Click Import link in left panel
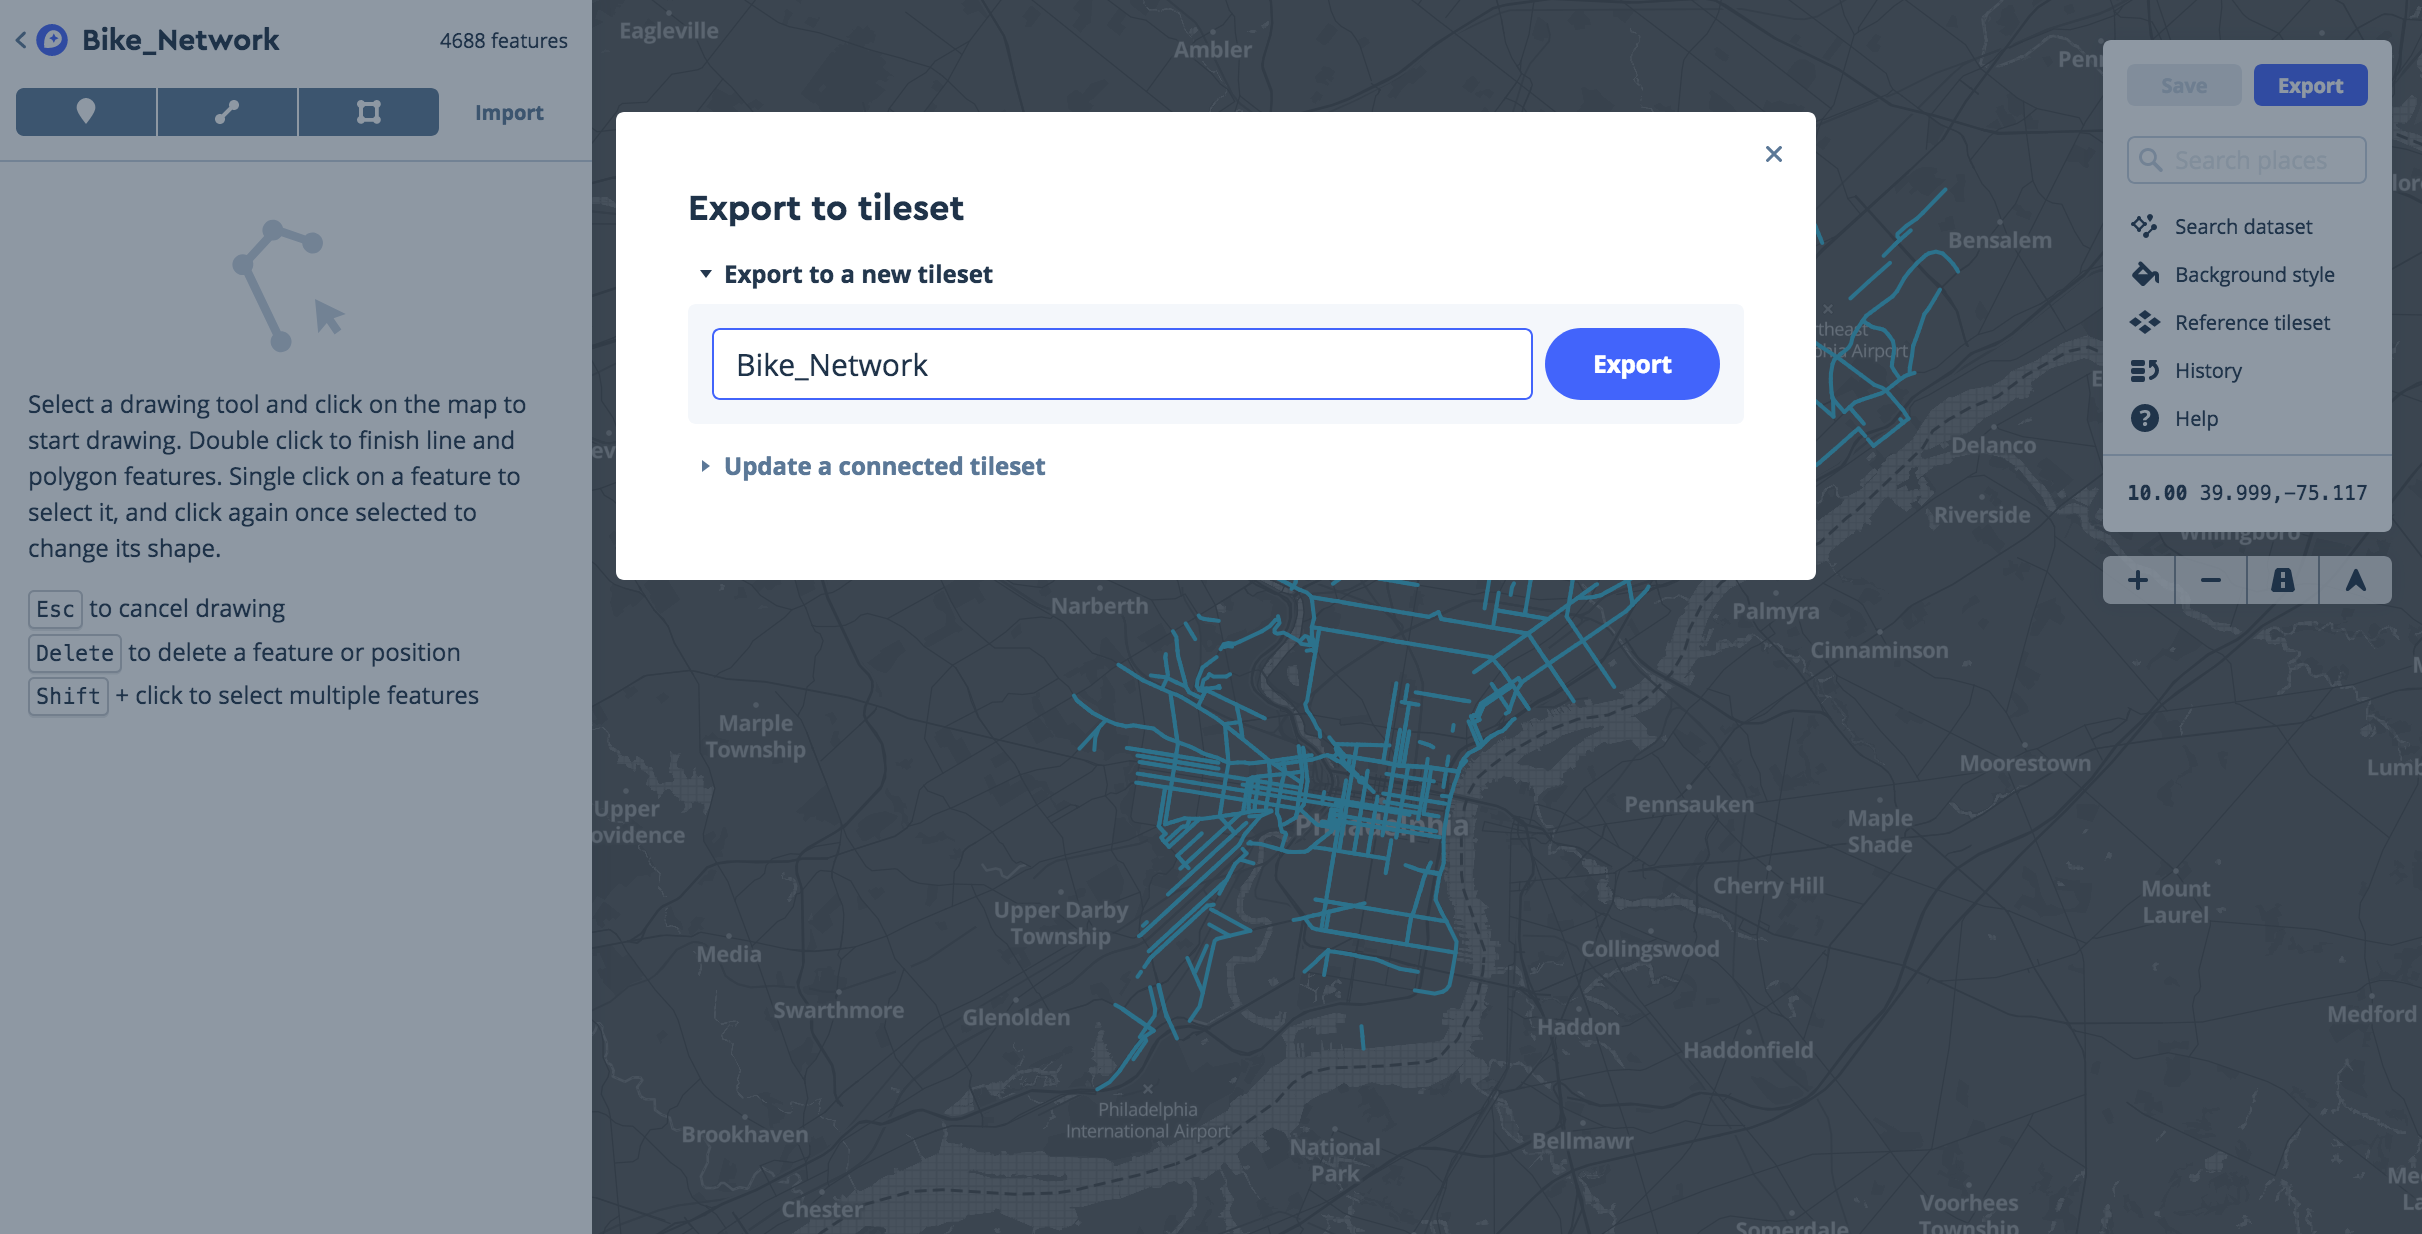 coord(509,113)
